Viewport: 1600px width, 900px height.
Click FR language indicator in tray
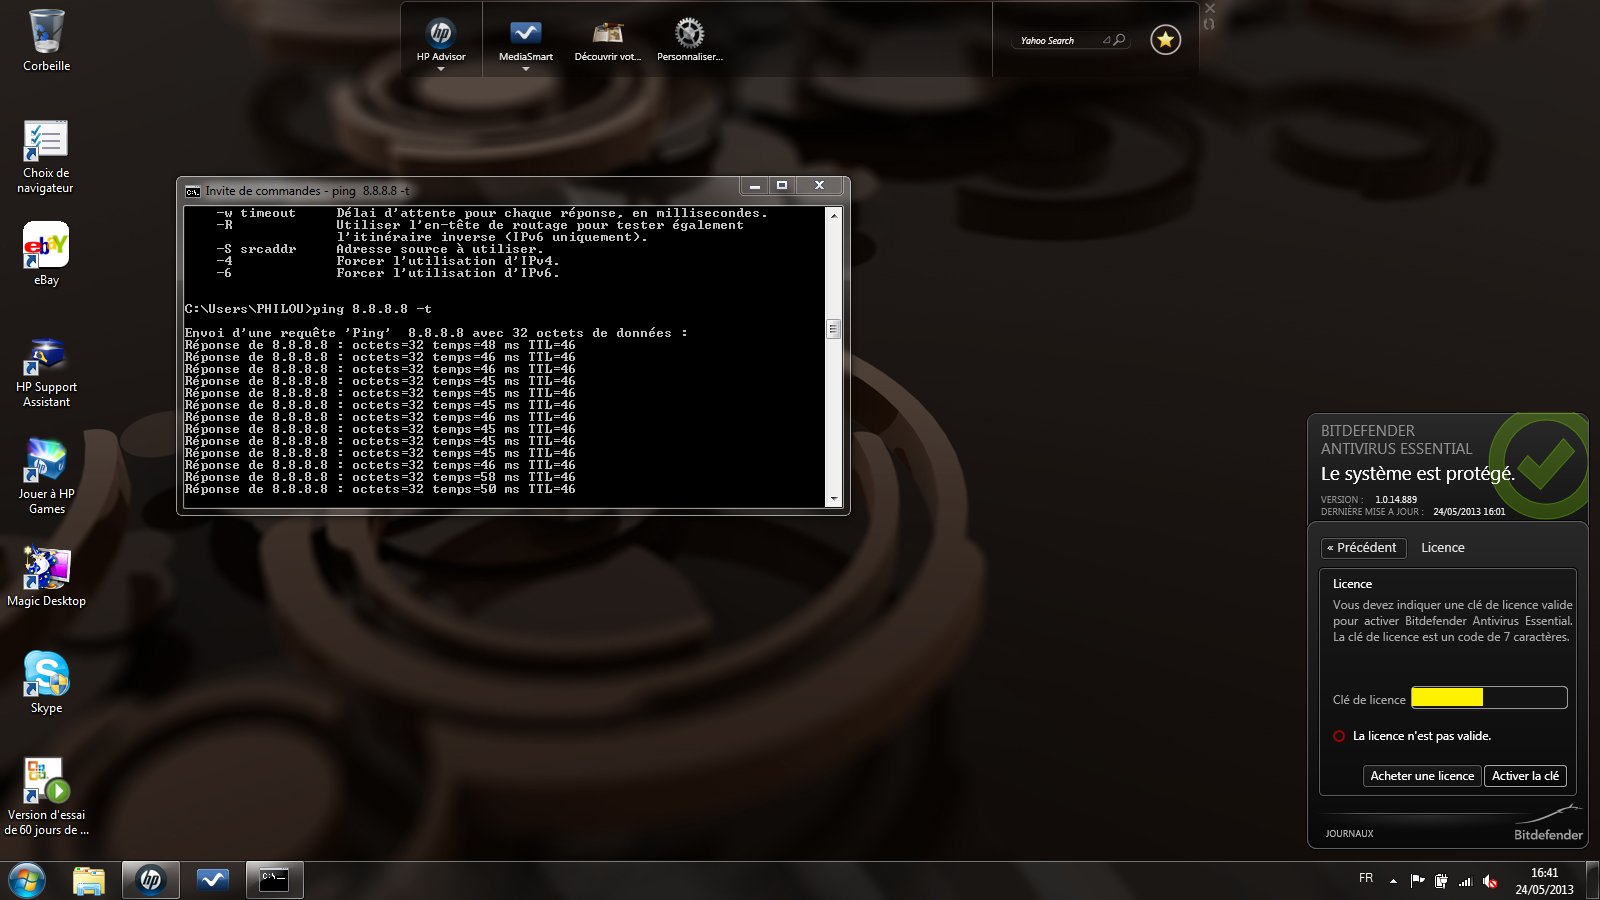pos(1366,878)
